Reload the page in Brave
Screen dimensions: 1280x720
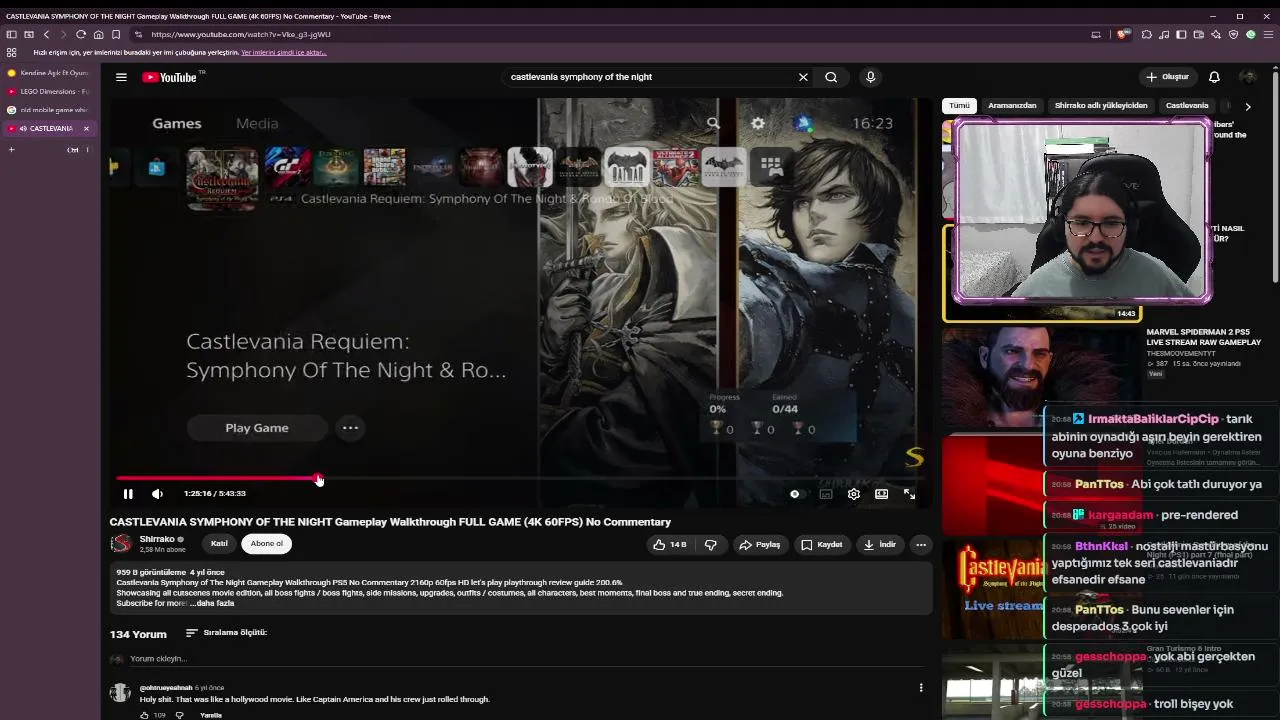[x=81, y=34]
